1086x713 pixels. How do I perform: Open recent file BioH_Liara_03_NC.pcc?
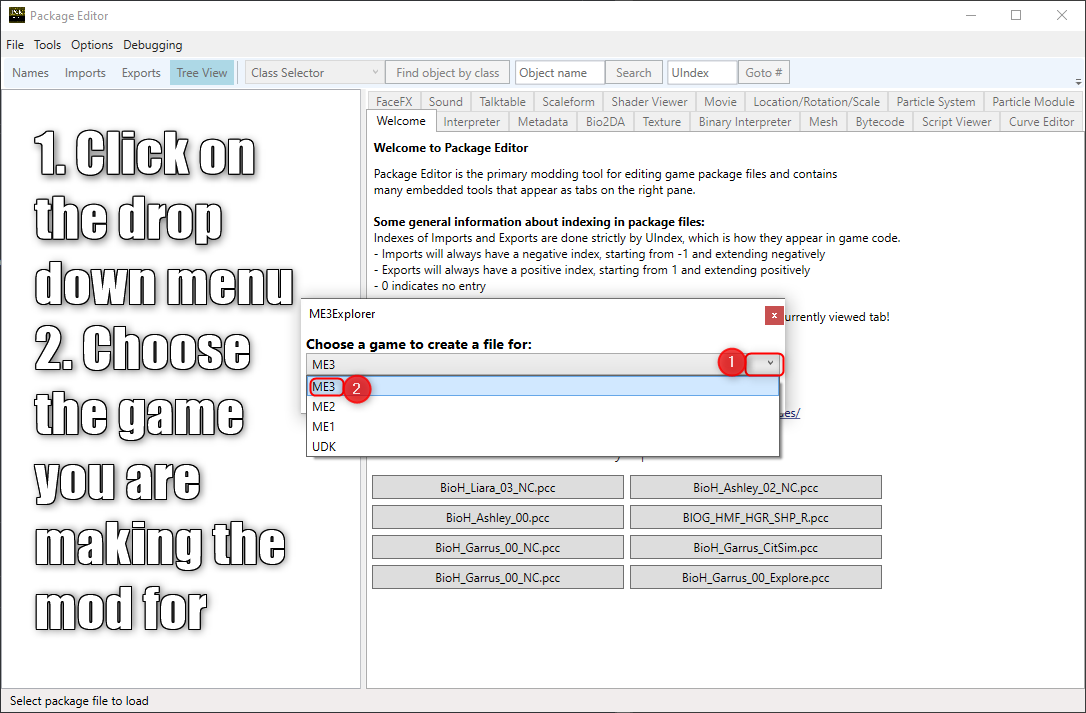(498, 487)
